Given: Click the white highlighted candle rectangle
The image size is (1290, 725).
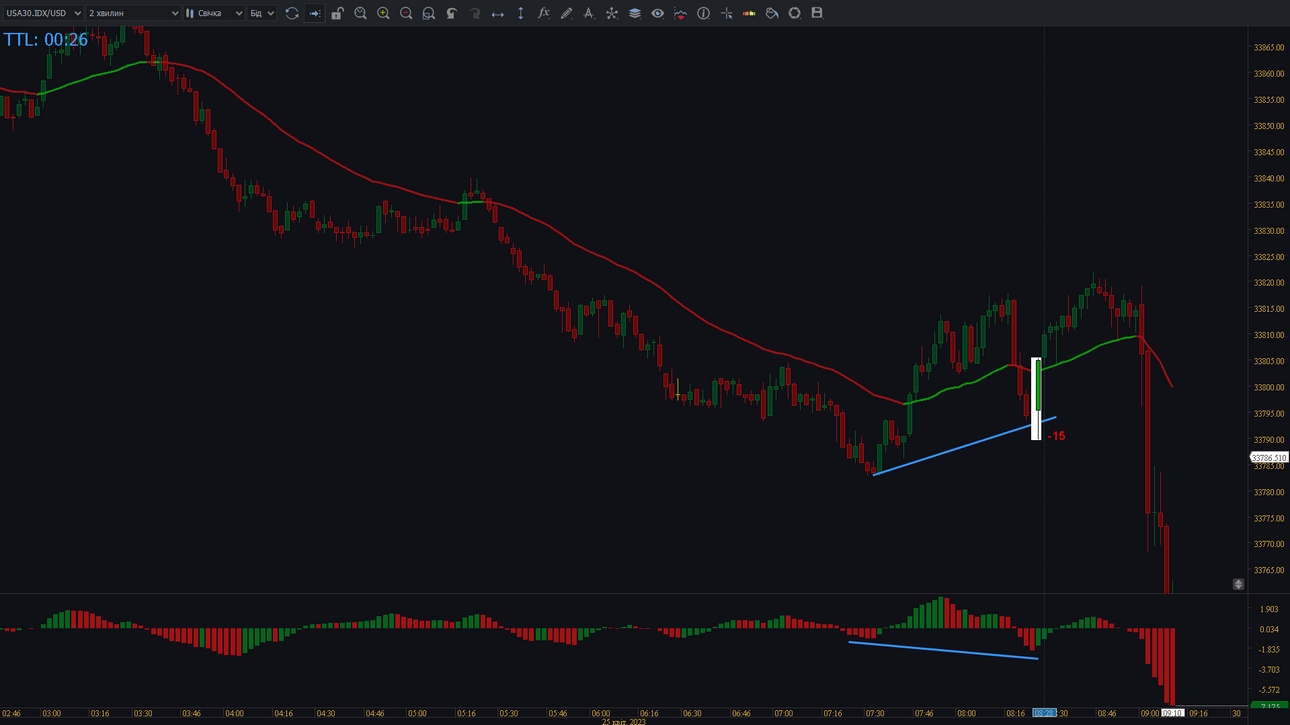Looking at the screenshot, I should [x=1036, y=399].
